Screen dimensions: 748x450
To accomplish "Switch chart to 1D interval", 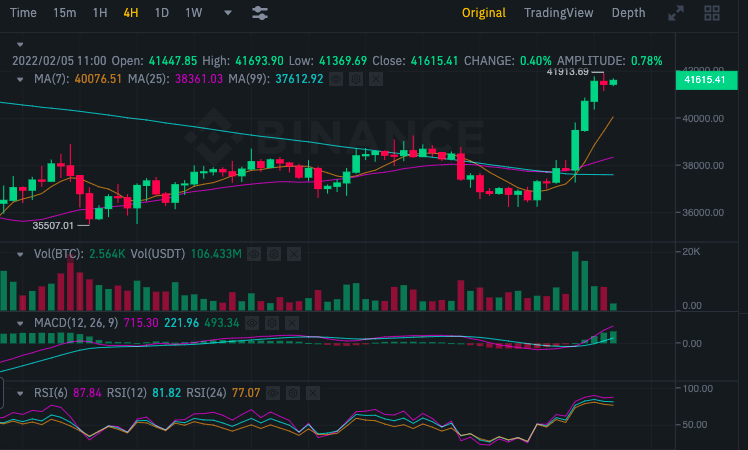I will 162,13.
